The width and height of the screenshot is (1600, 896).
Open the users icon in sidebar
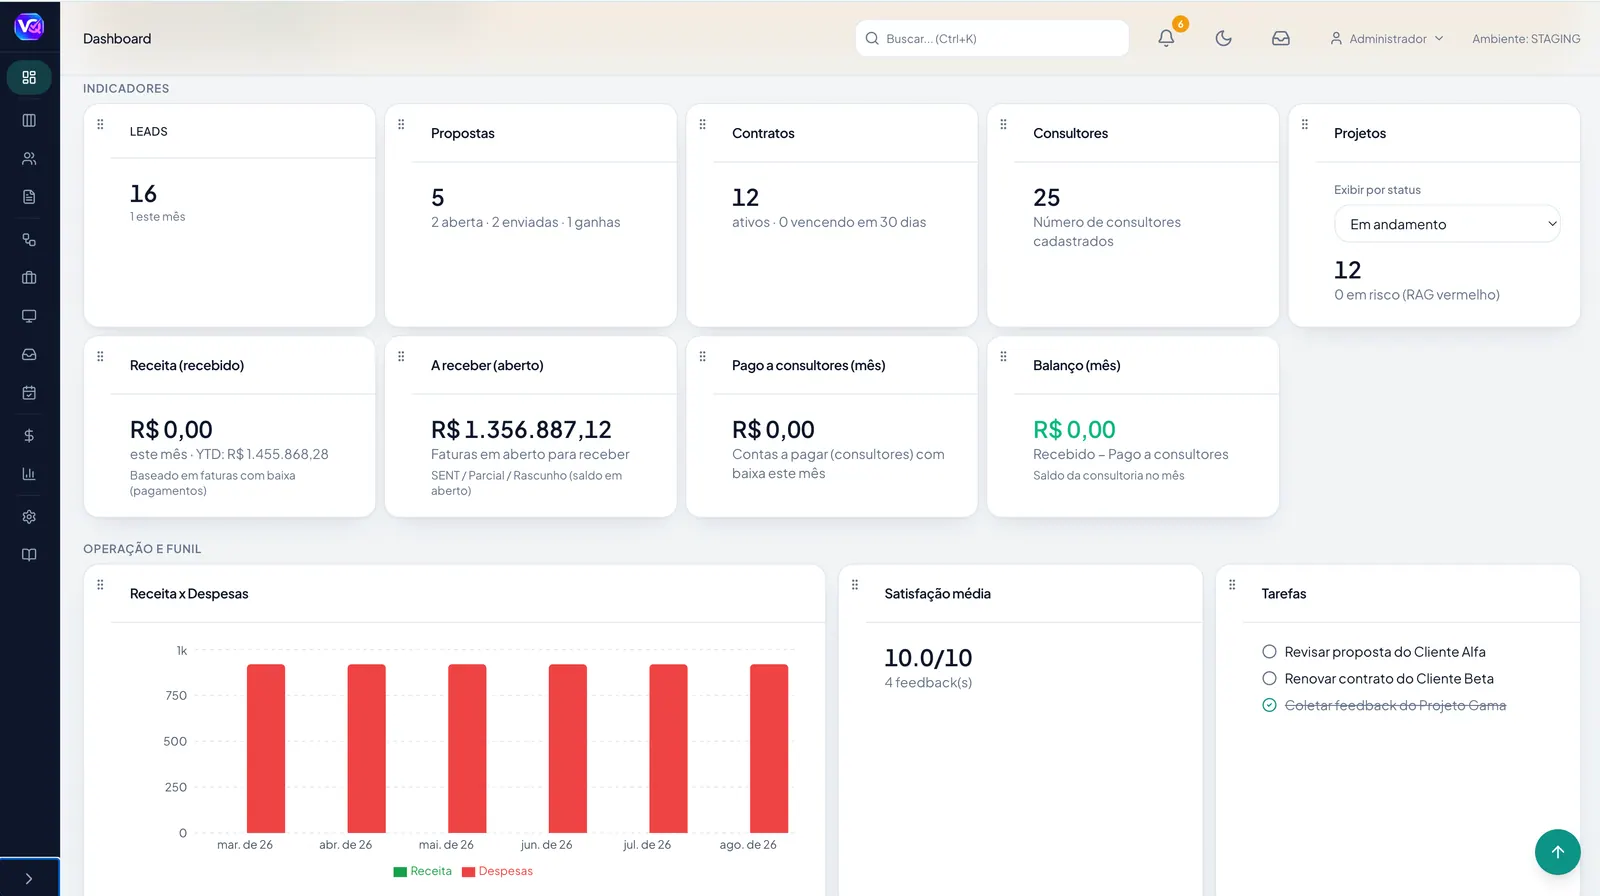[29, 158]
